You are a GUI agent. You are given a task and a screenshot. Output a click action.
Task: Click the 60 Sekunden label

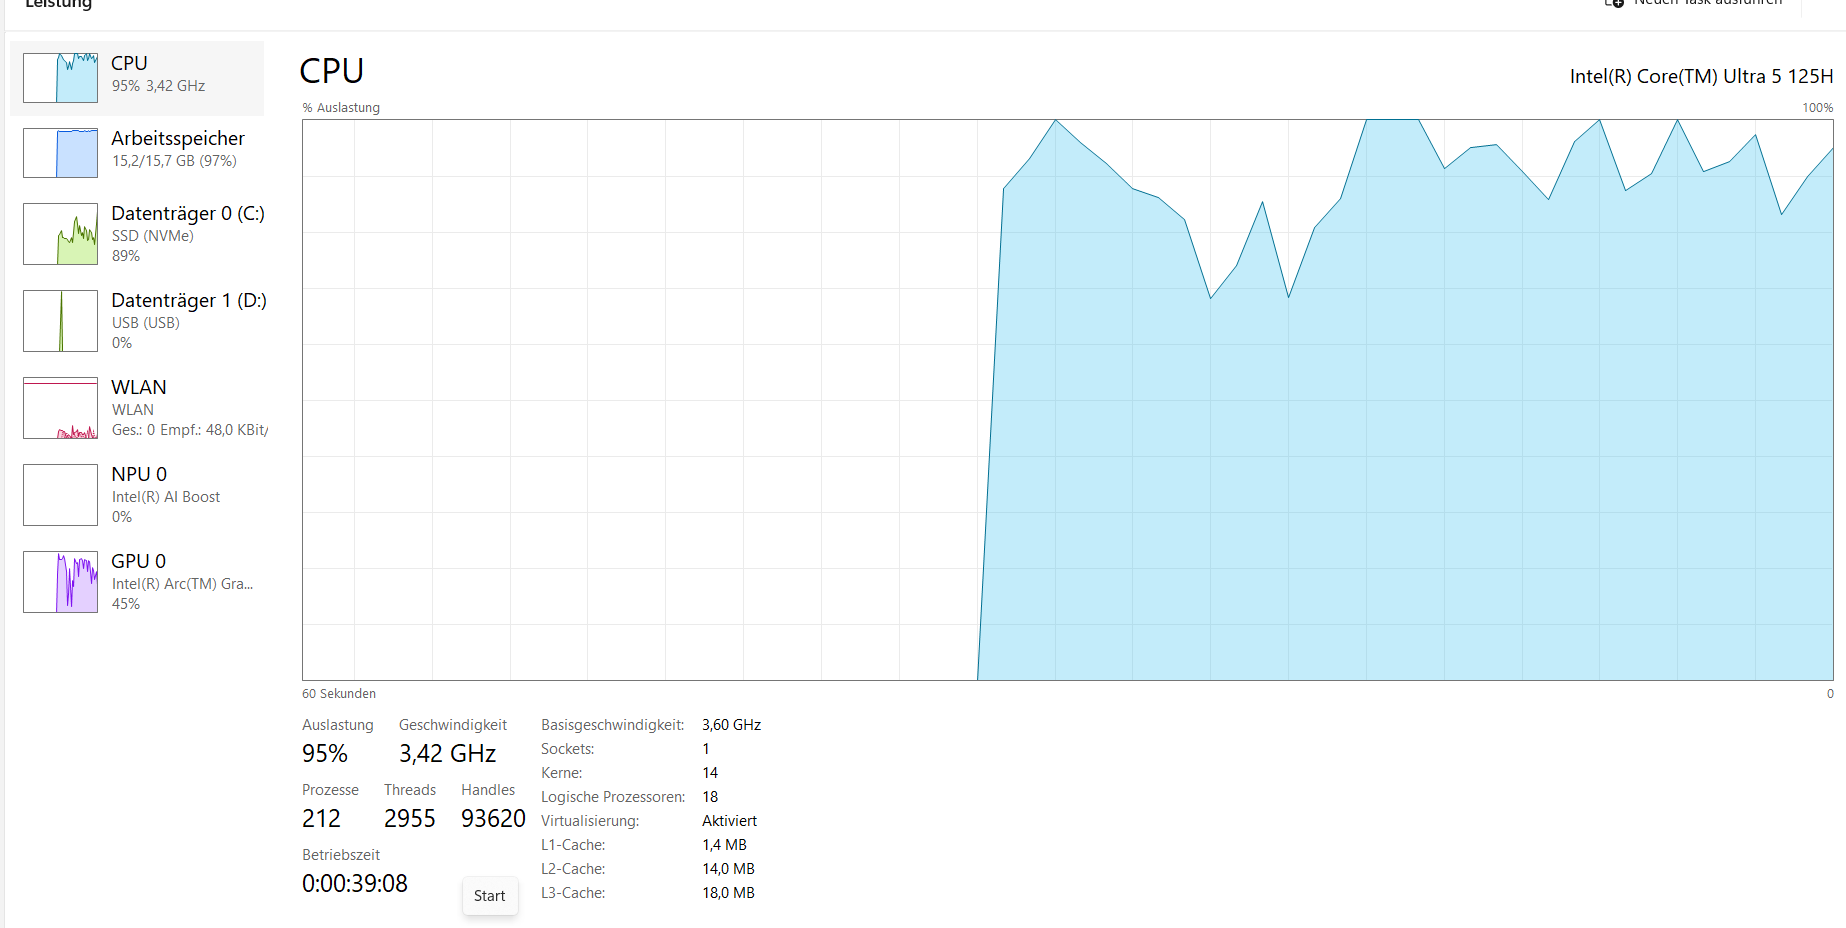[339, 694]
